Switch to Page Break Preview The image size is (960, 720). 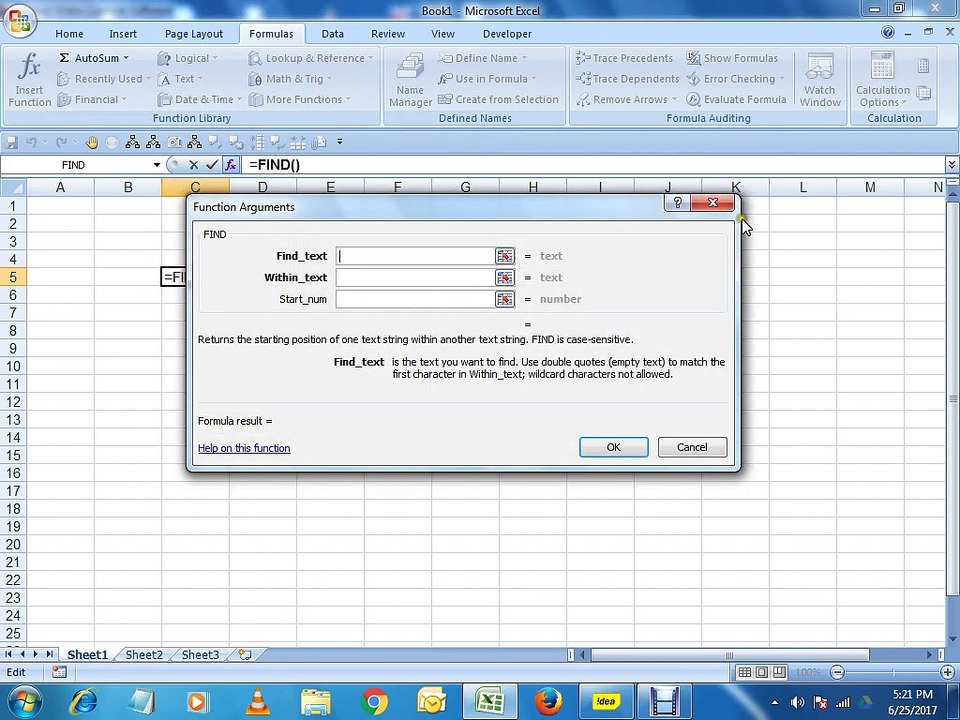tap(779, 672)
